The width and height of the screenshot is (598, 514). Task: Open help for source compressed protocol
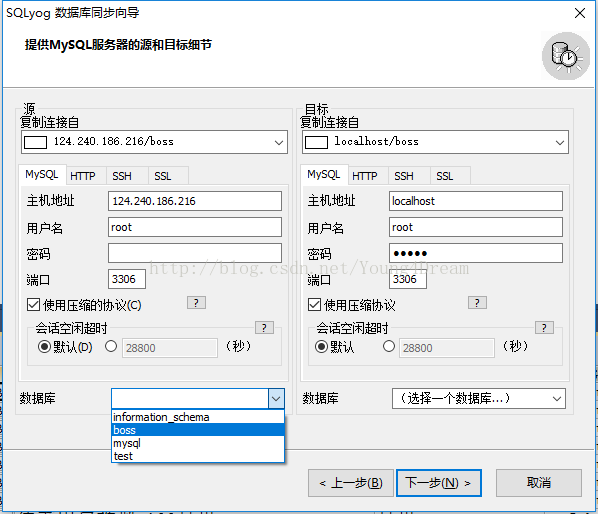click(x=196, y=303)
